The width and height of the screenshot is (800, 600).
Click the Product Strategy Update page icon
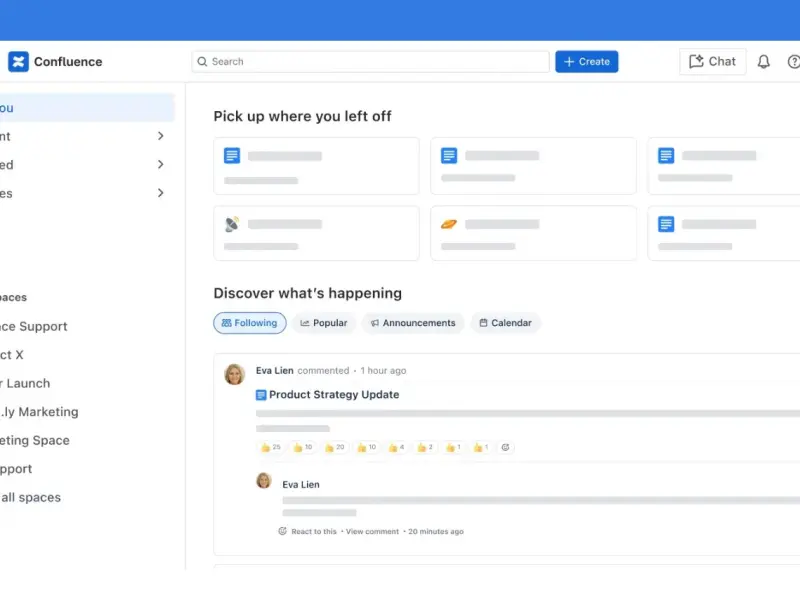[261, 395]
